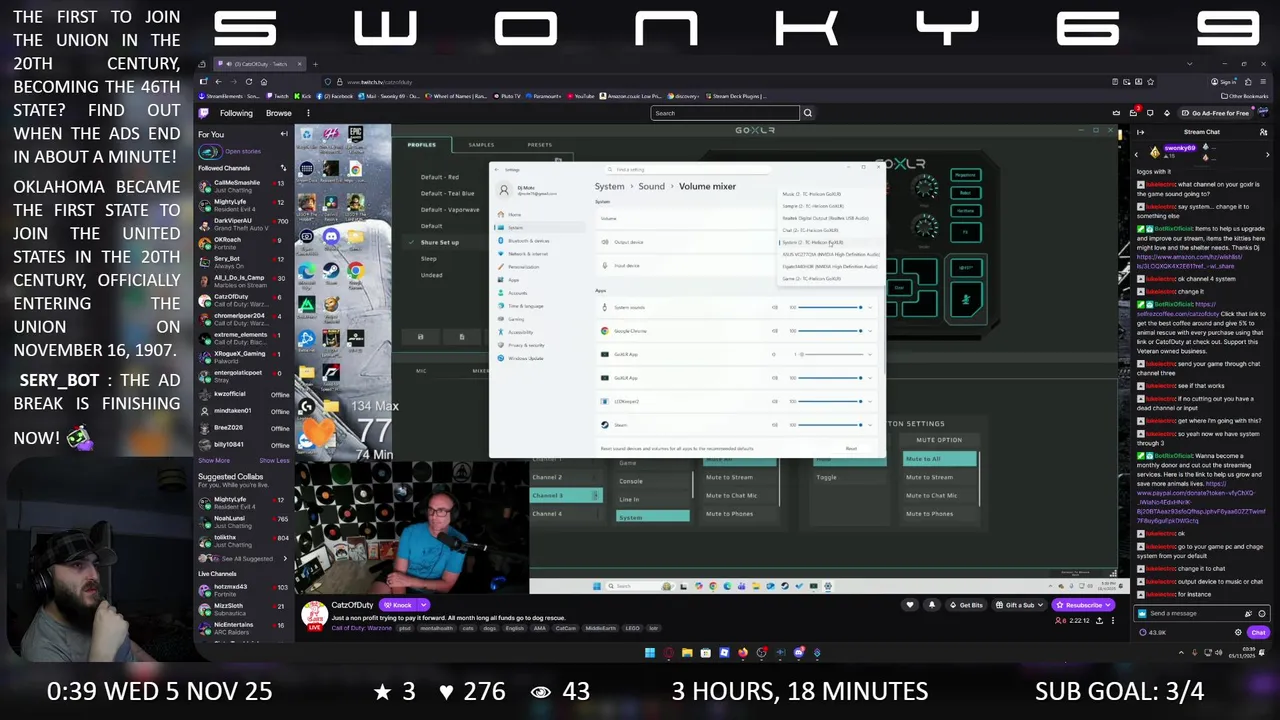Click the Windows Start button on taskbar
The width and height of the screenshot is (1280, 720).
coord(649,653)
